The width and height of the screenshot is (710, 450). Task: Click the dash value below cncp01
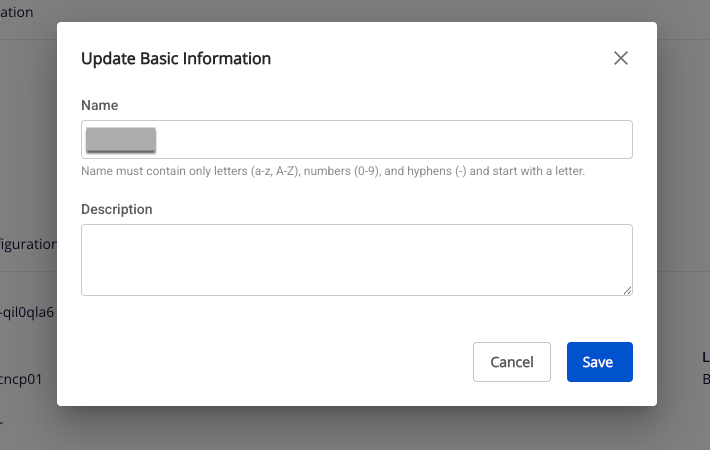(3, 421)
